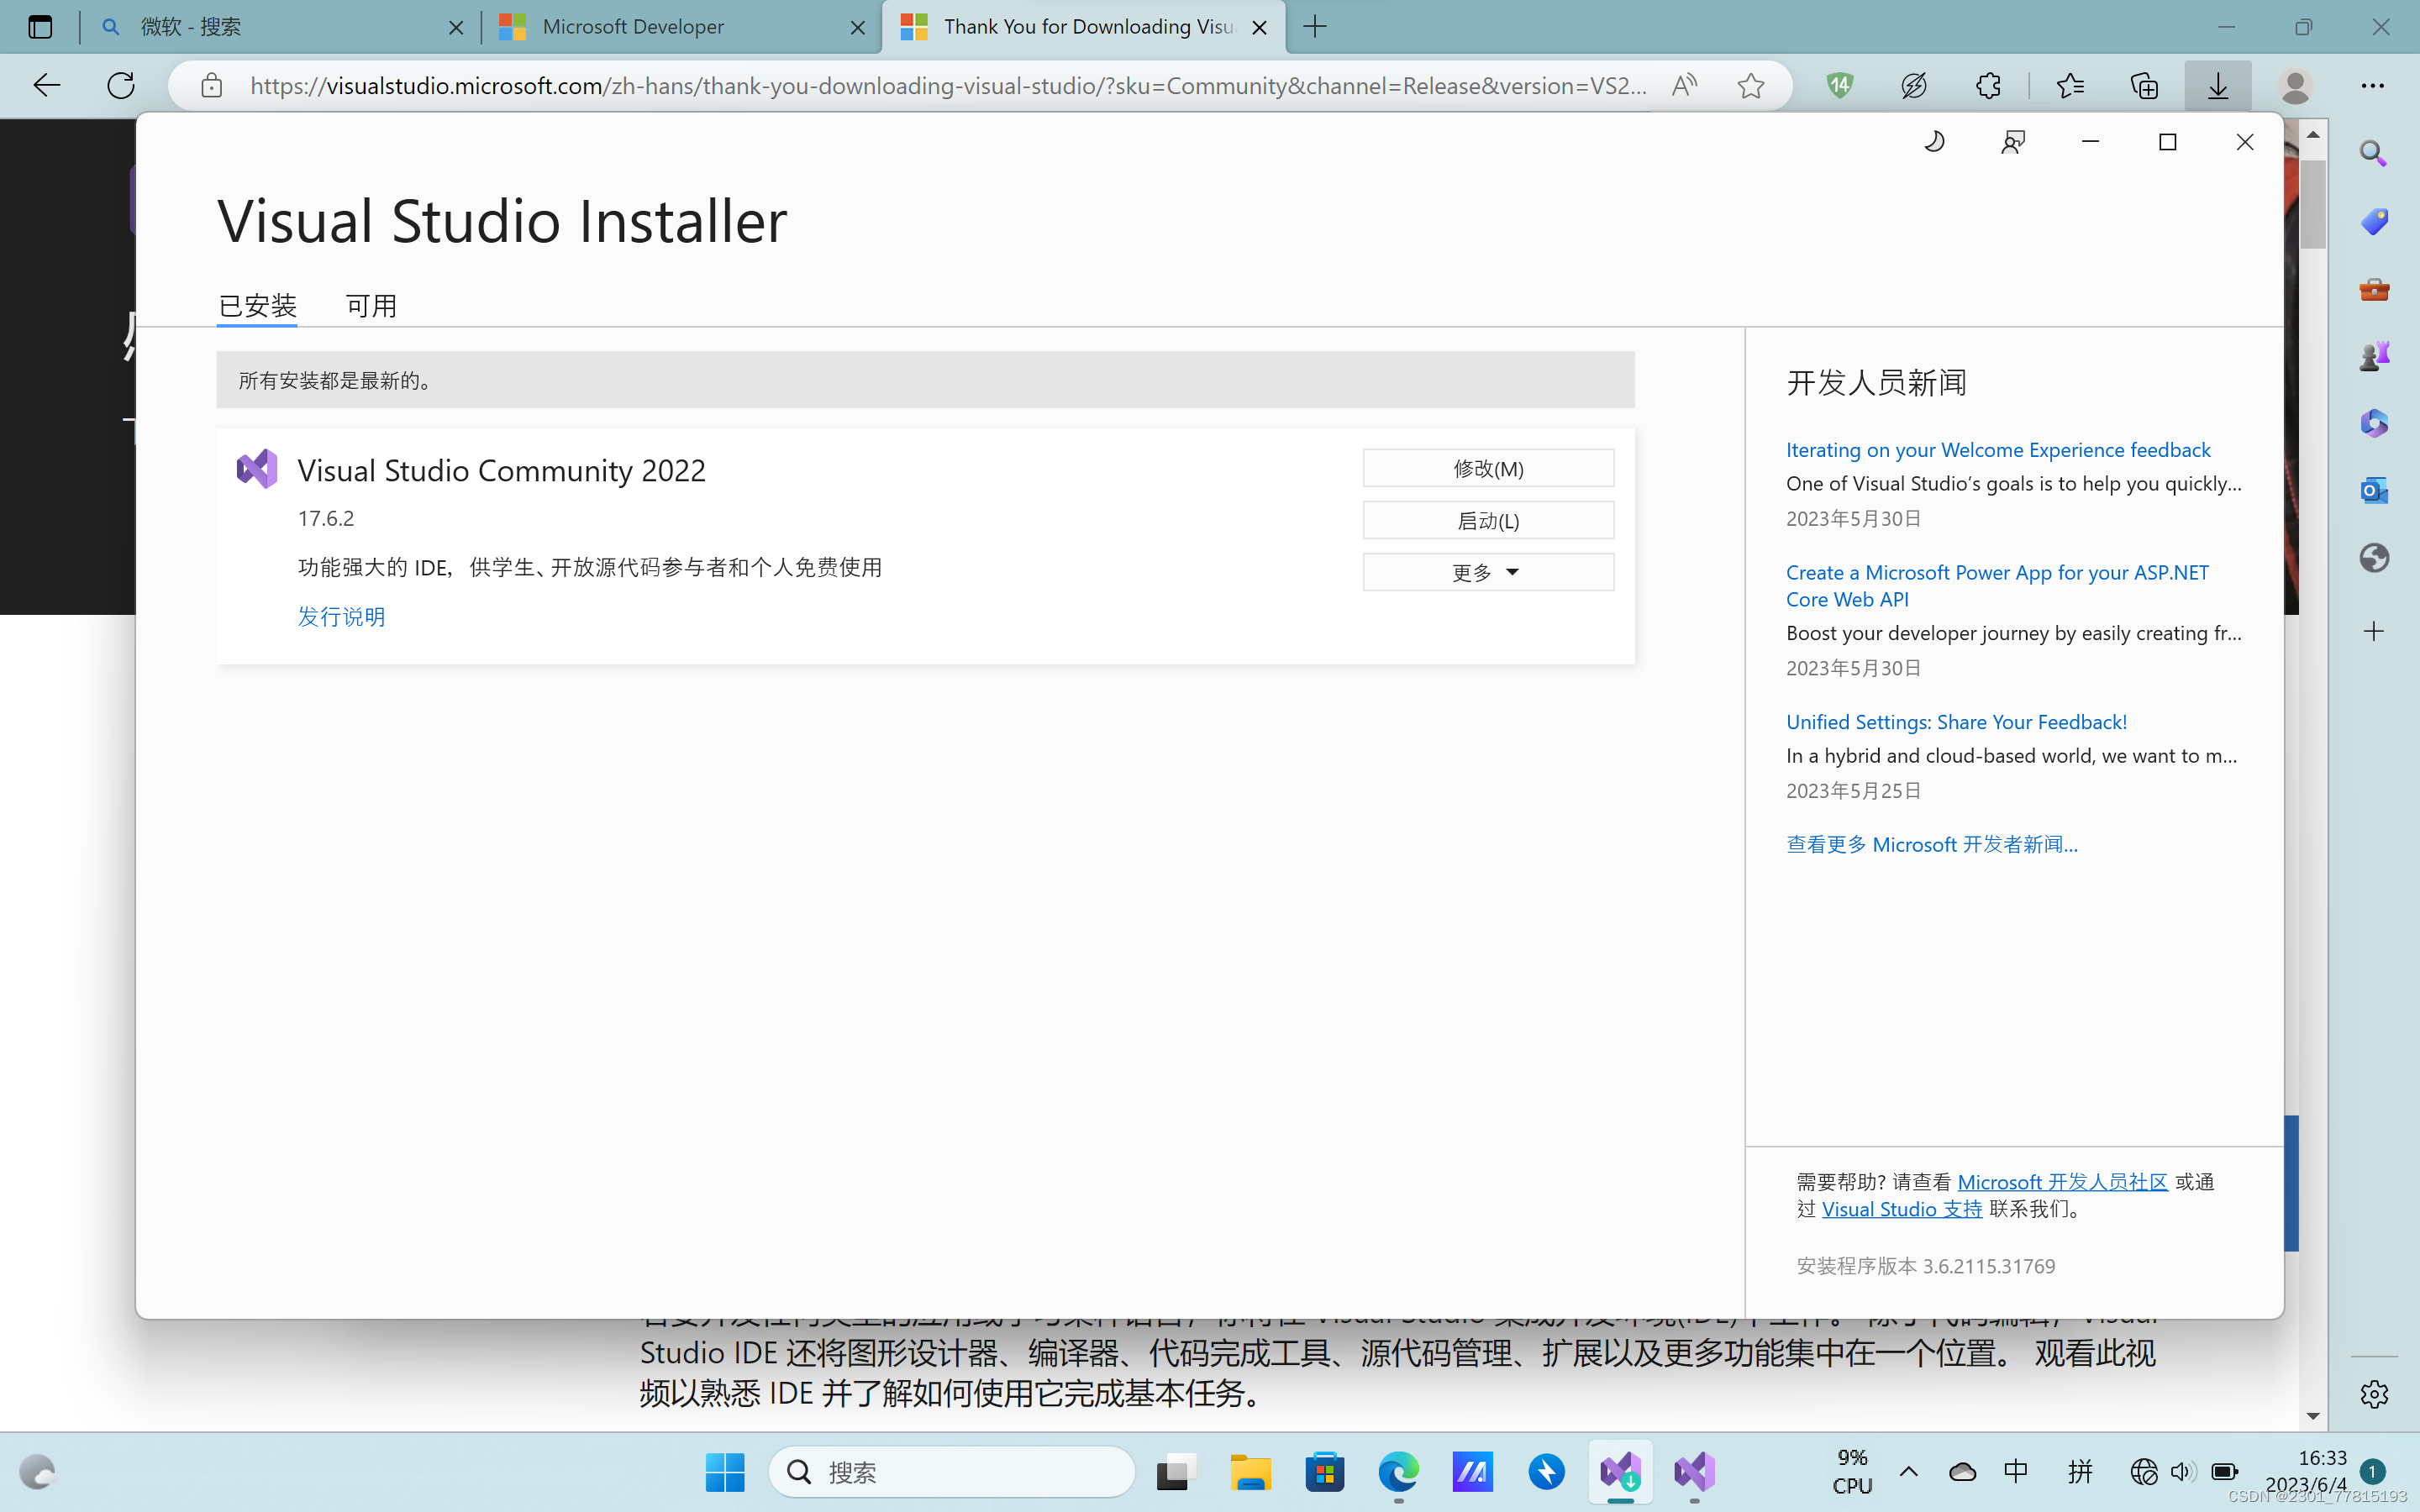The width and height of the screenshot is (2420, 1512).
Task: Show hidden tray icons chevron
Action: point(1908,1471)
